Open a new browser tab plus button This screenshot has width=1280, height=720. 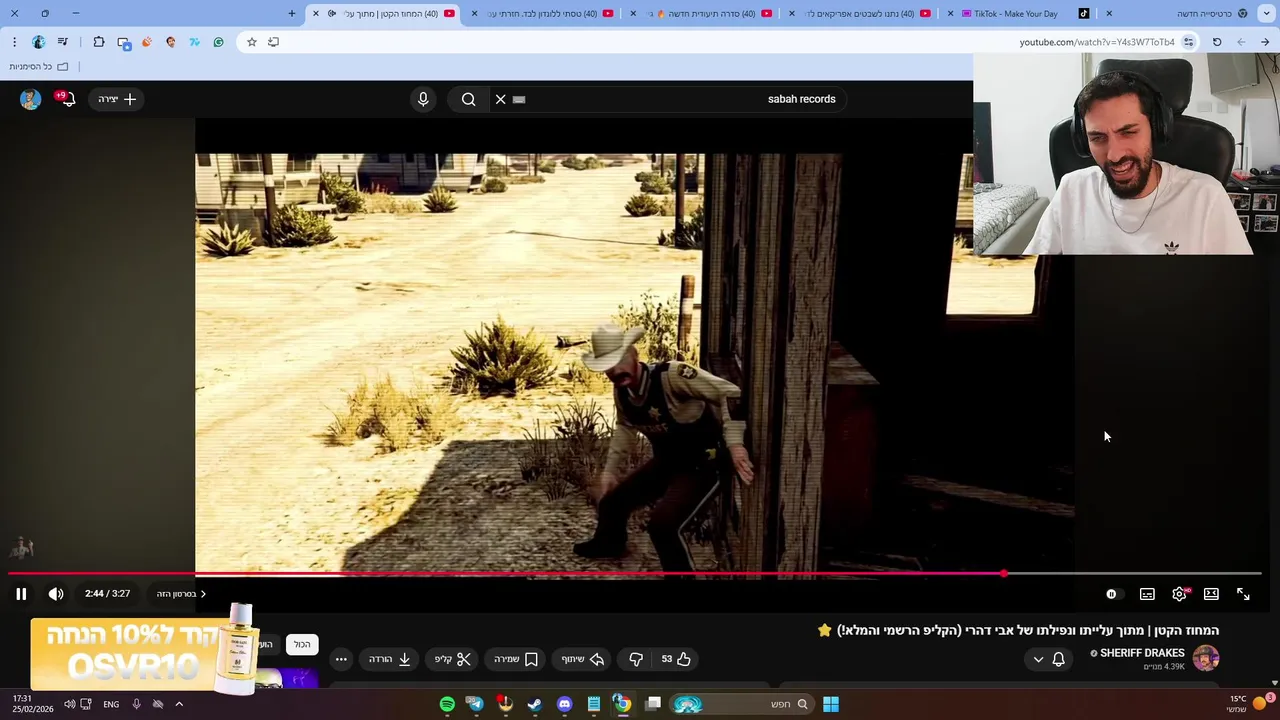coord(292,14)
